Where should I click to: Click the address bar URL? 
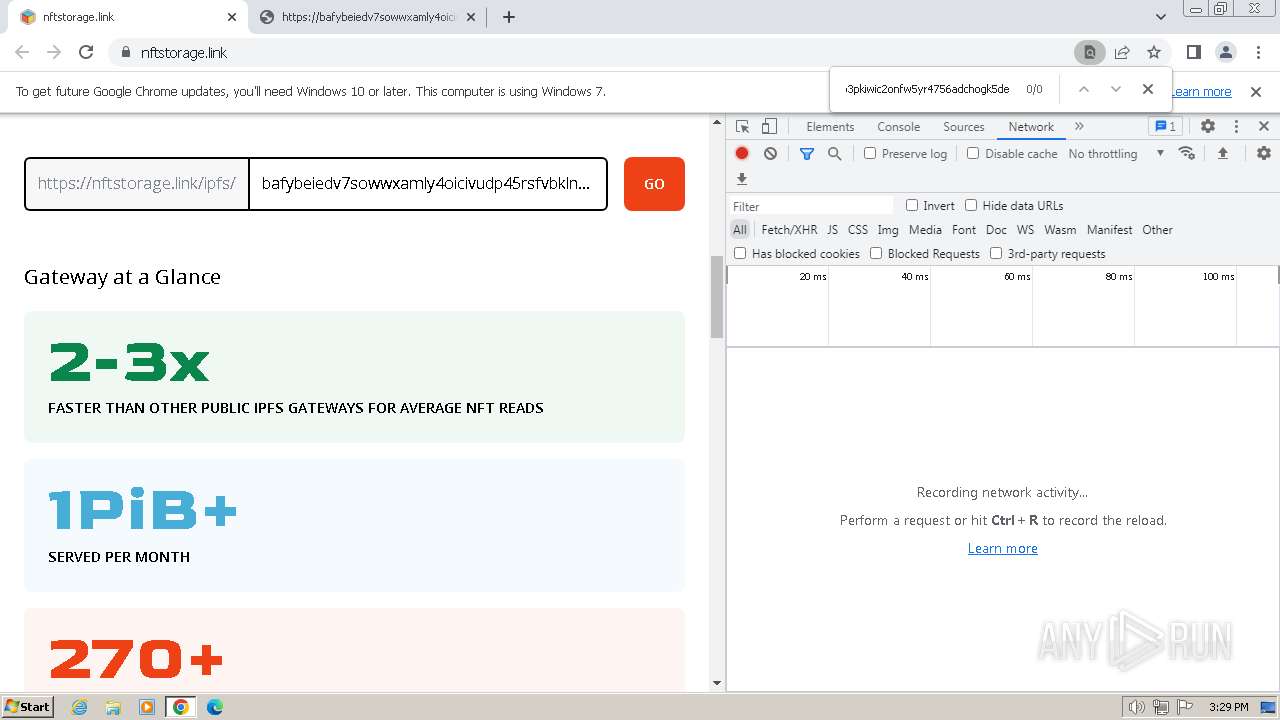(x=185, y=52)
